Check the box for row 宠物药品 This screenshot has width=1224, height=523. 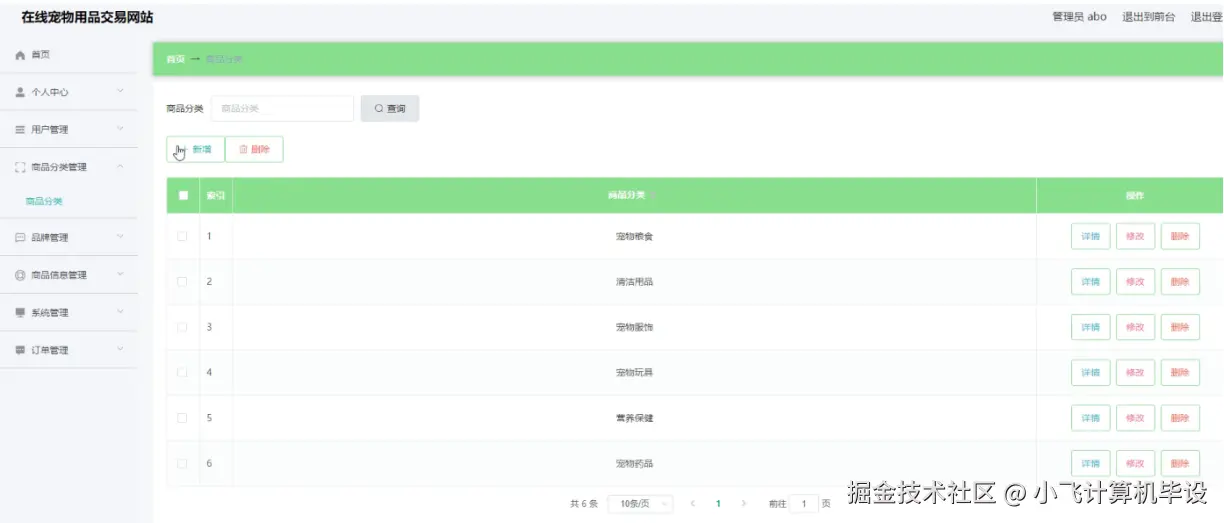click(x=182, y=464)
